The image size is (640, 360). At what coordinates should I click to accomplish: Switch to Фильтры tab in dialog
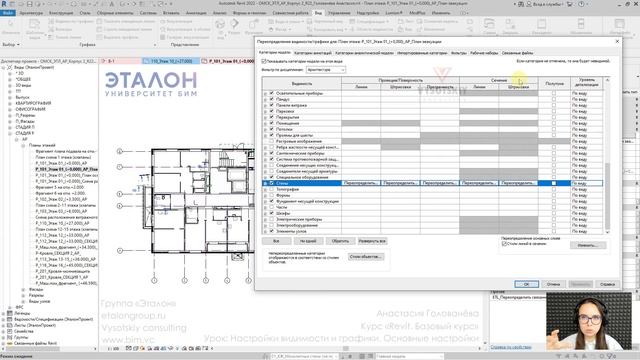point(458,53)
